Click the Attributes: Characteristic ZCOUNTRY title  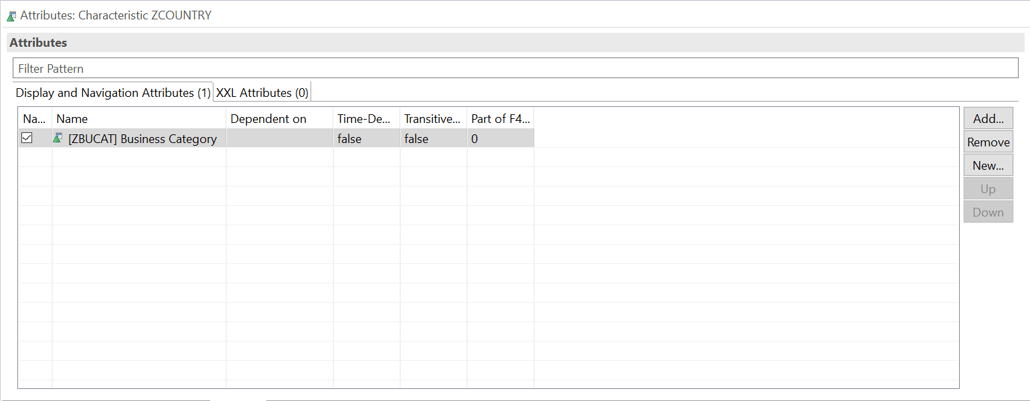[x=116, y=15]
